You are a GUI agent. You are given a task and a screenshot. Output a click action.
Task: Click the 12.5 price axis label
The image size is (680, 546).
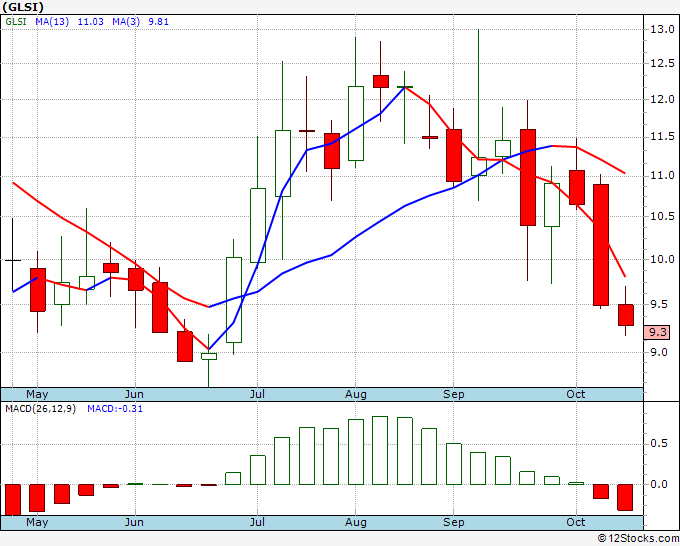pyautogui.click(x=662, y=63)
